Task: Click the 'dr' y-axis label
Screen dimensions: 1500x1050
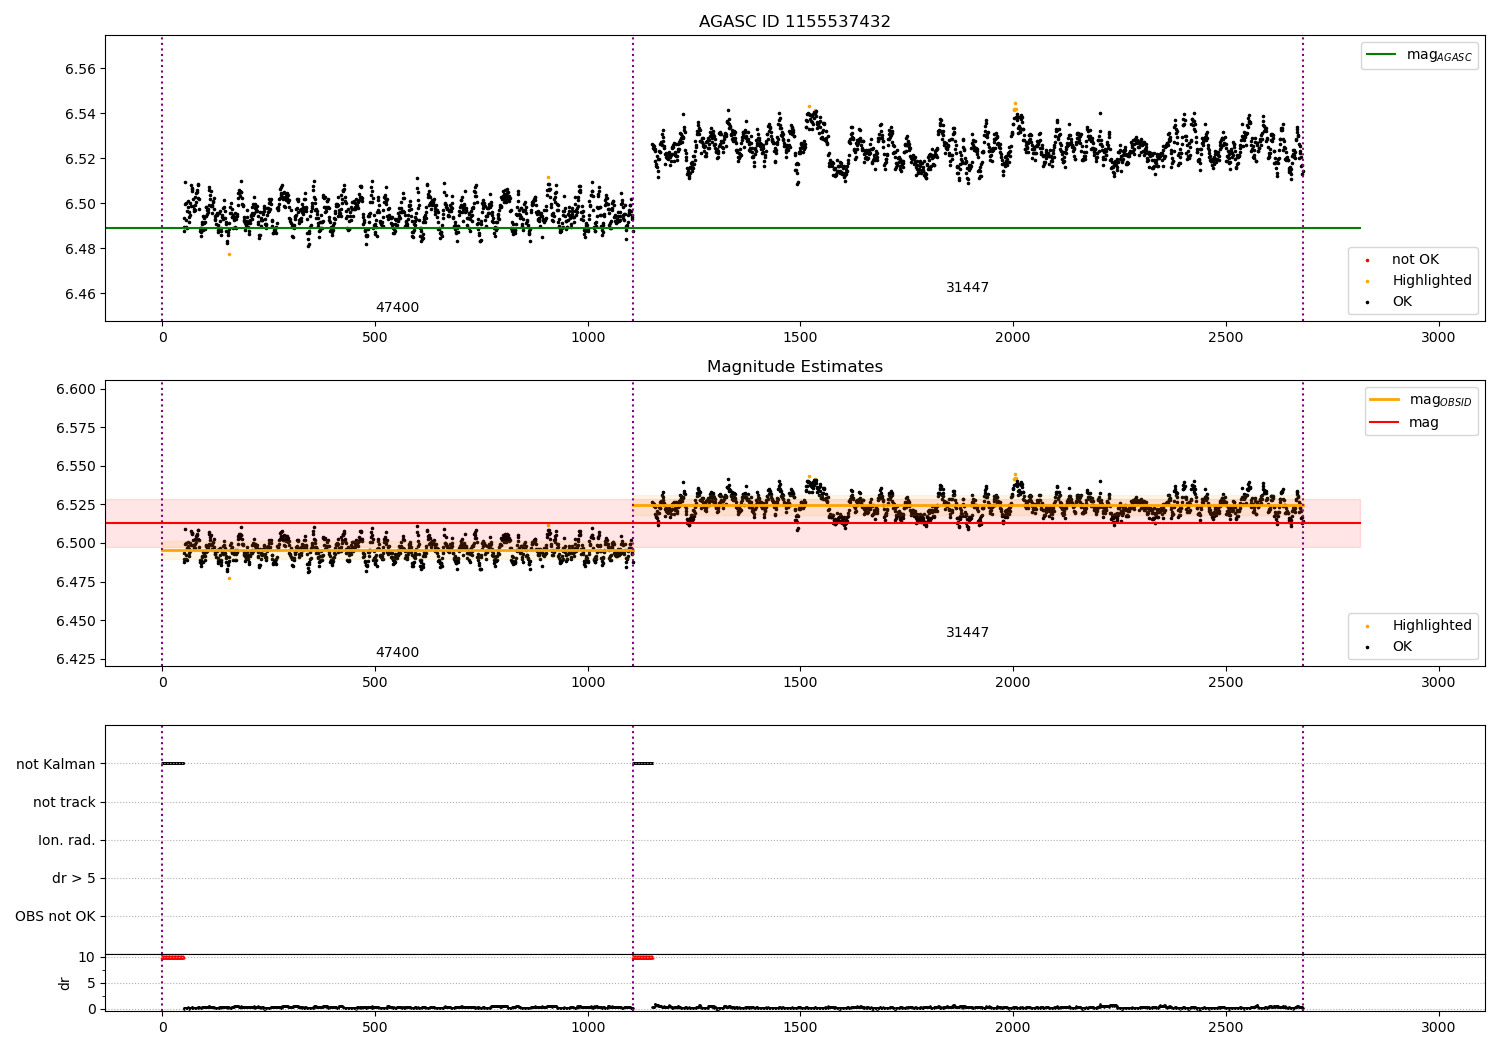Action: (x=65, y=983)
